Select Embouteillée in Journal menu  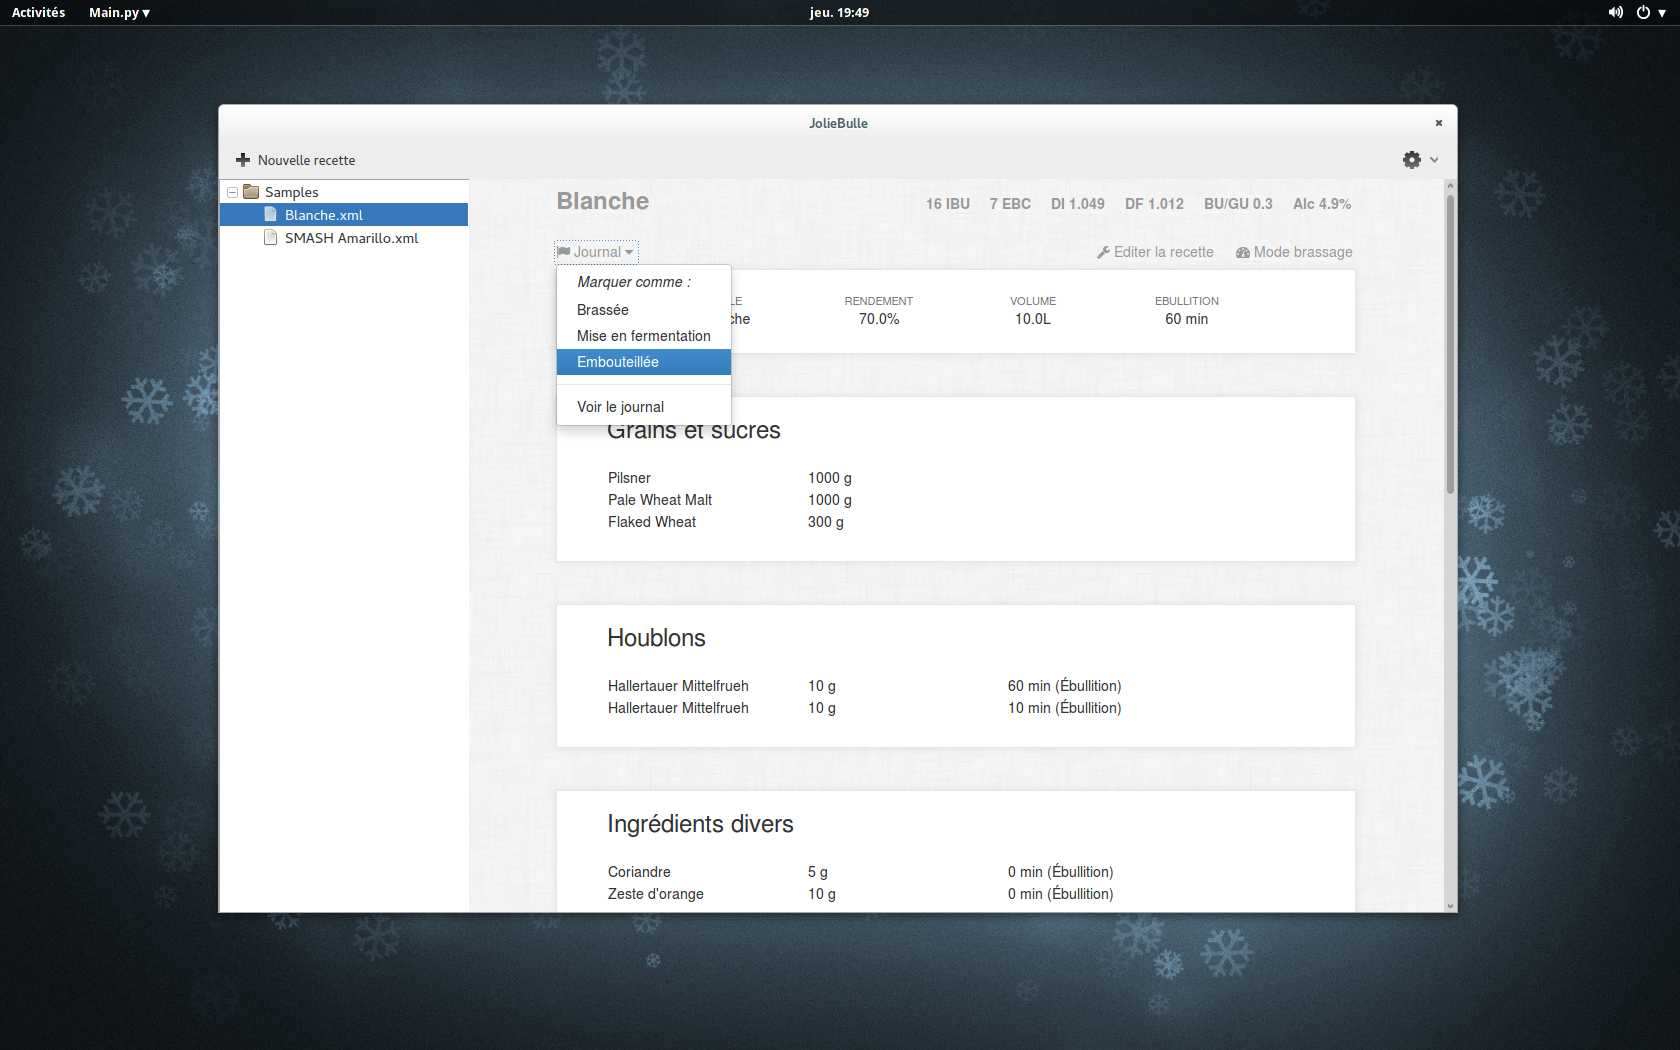pyautogui.click(x=644, y=362)
